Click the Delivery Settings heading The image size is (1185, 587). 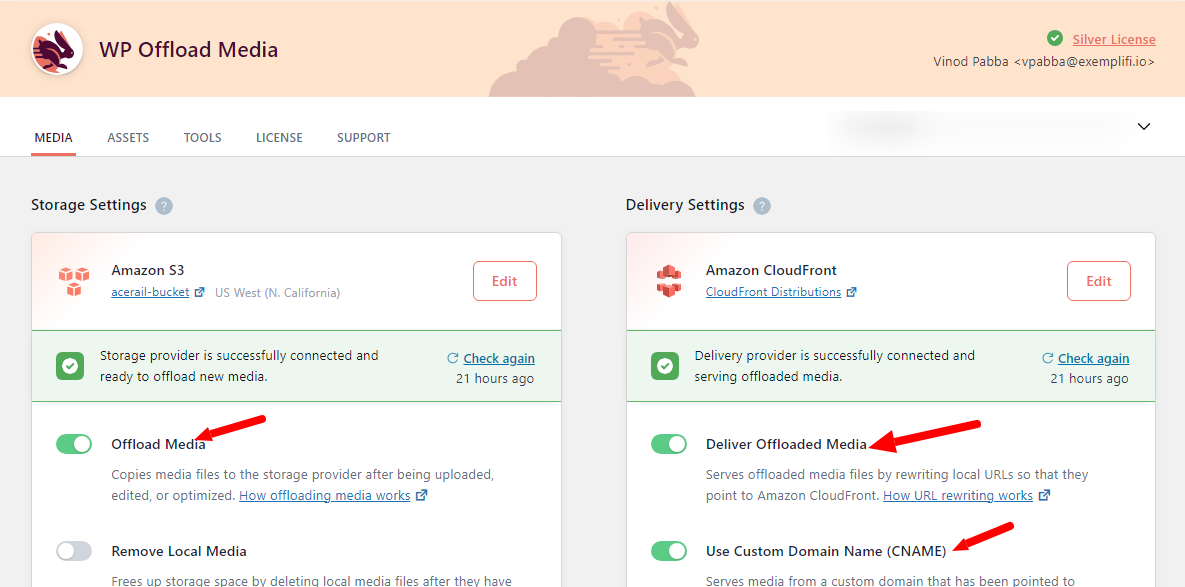[685, 205]
